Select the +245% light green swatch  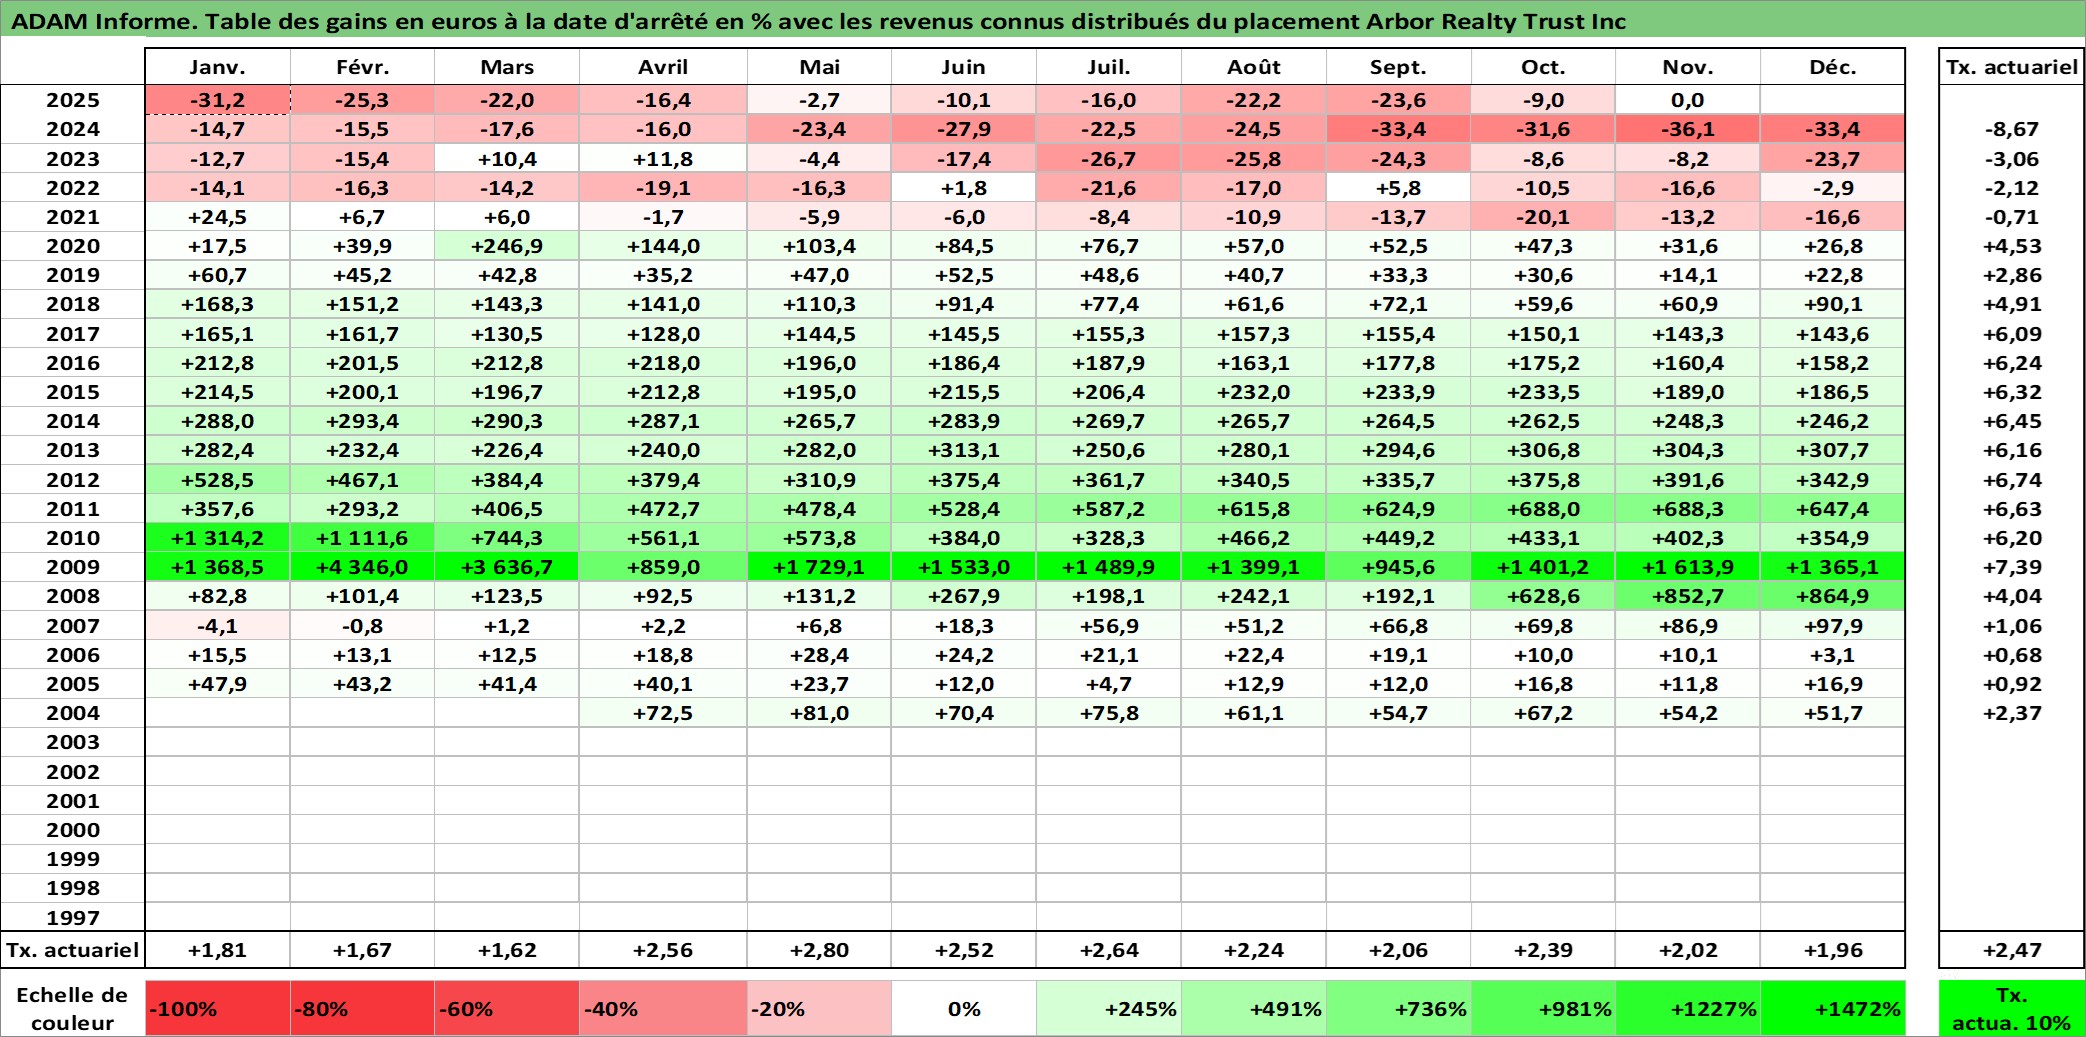pyautogui.click(x=1109, y=1008)
